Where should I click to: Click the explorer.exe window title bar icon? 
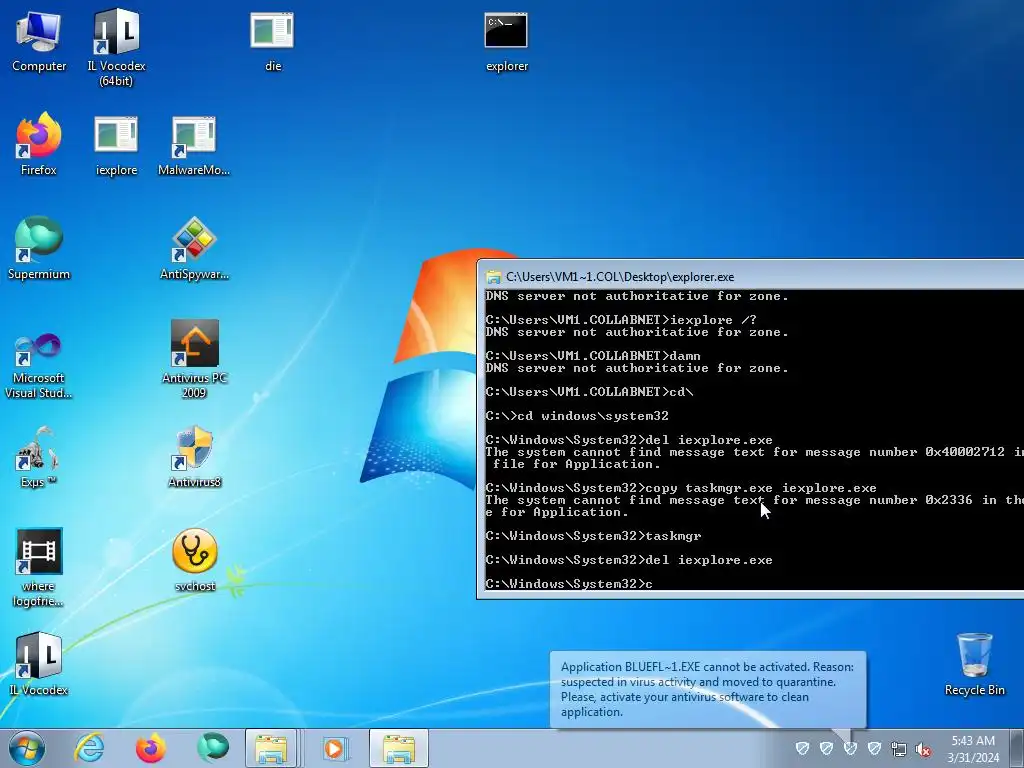click(493, 277)
